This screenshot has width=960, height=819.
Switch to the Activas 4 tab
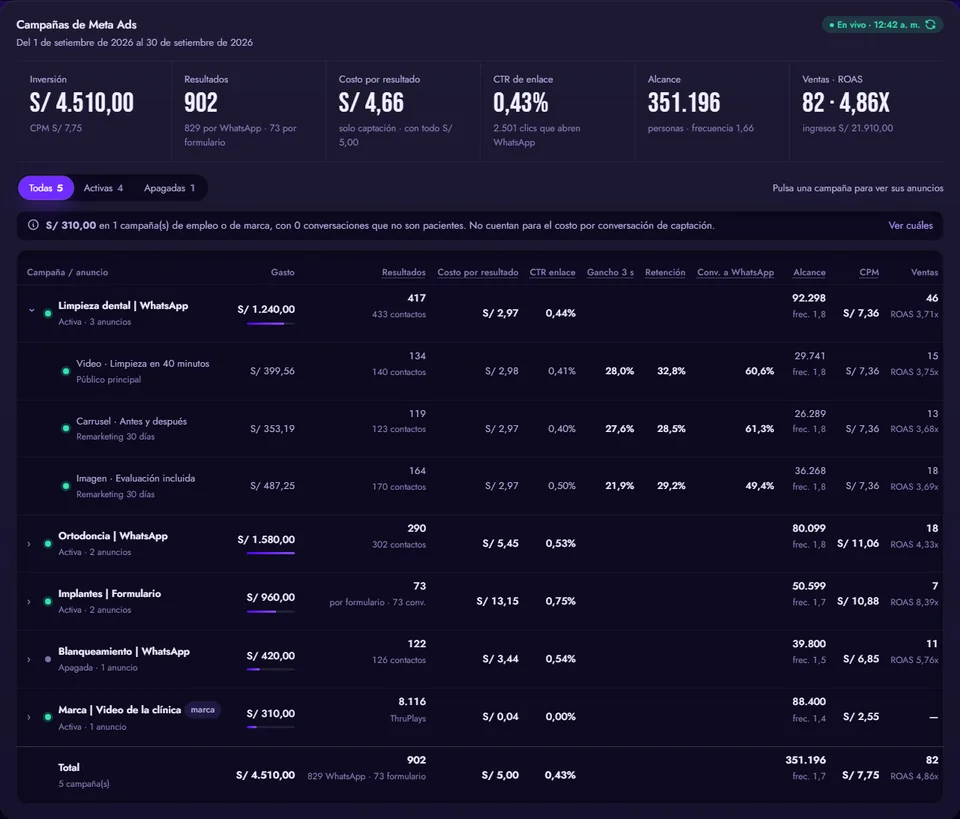click(x=103, y=188)
